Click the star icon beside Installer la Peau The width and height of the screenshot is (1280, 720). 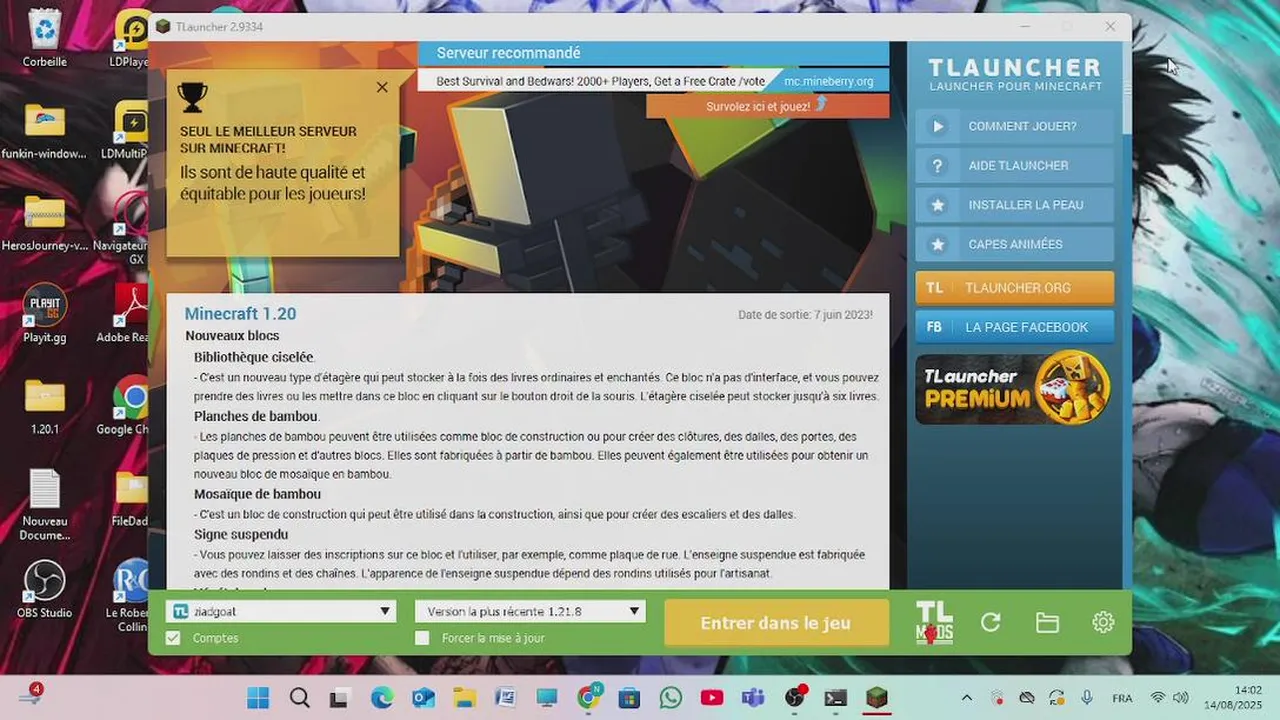938,205
